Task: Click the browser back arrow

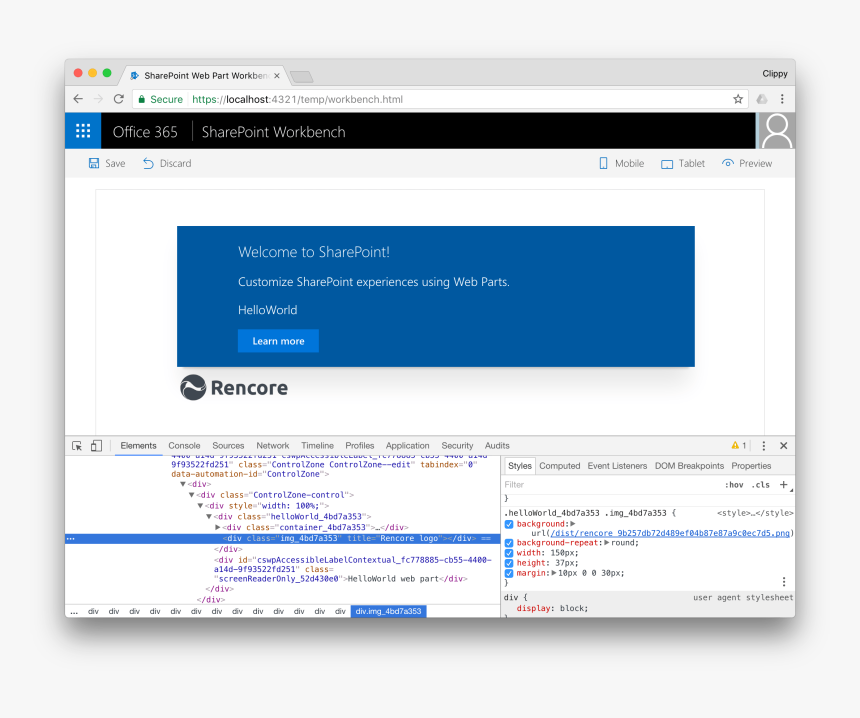Action: point(78,99)
